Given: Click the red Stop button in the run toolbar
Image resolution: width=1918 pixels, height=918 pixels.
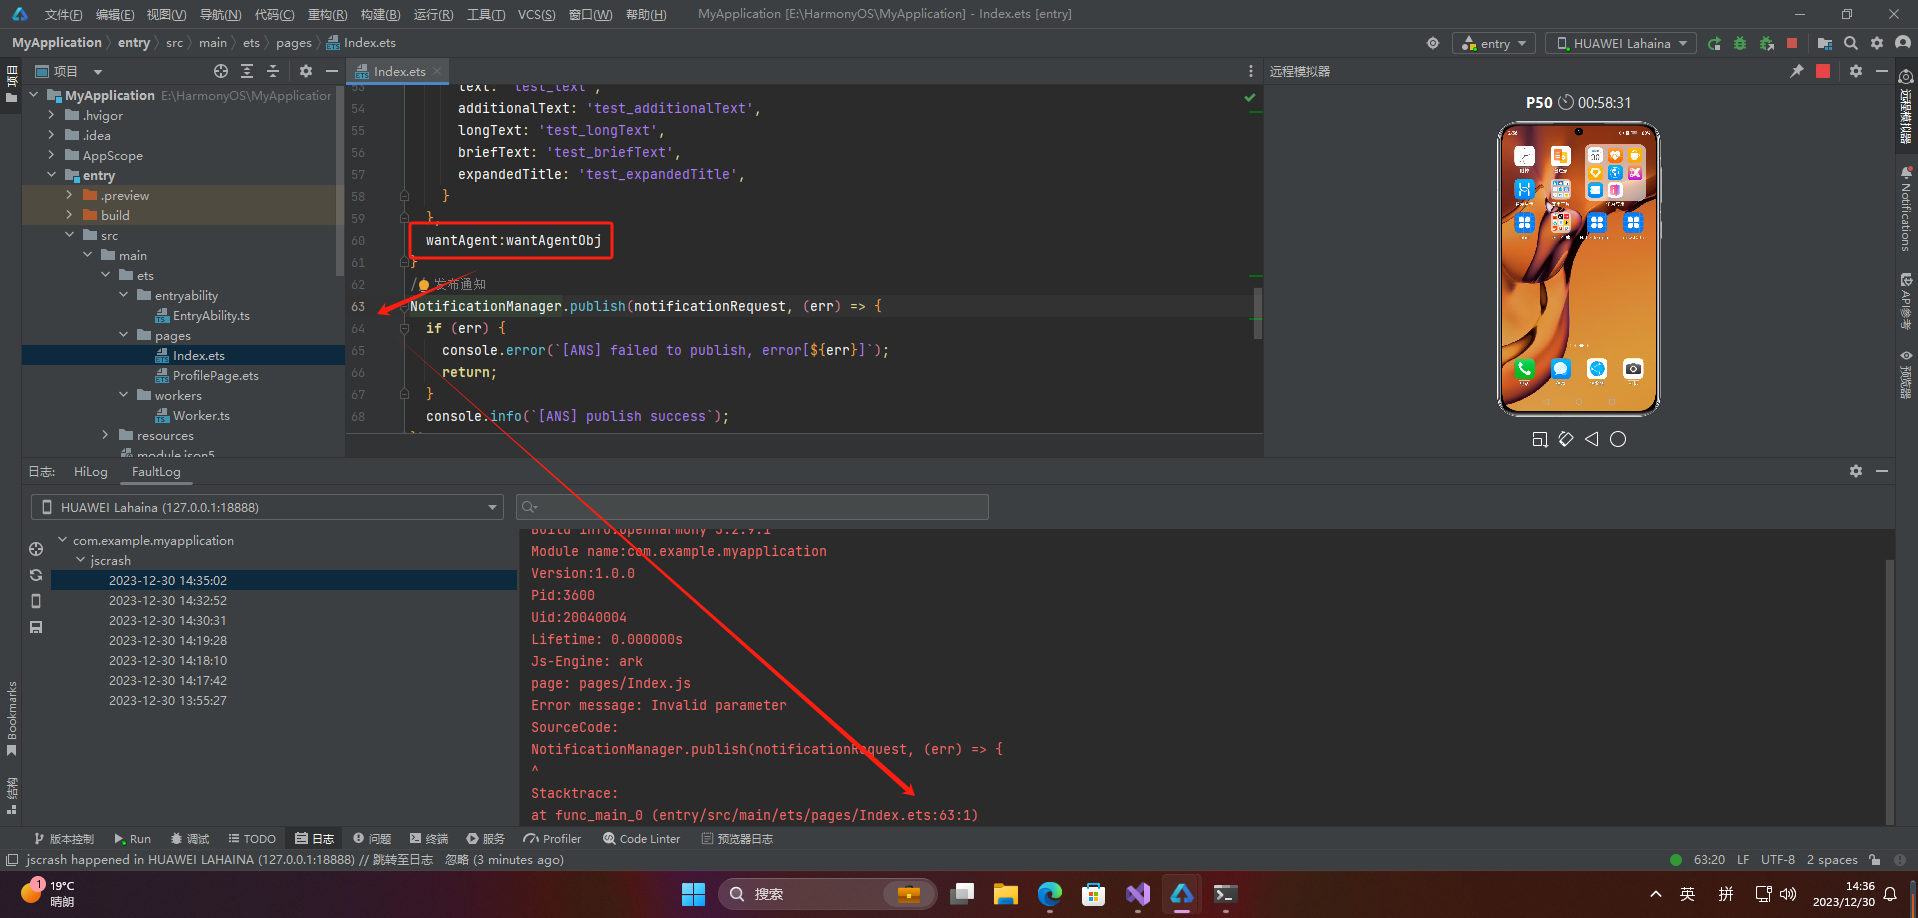Looking at the screenshot, I should tap(1792, 43).
